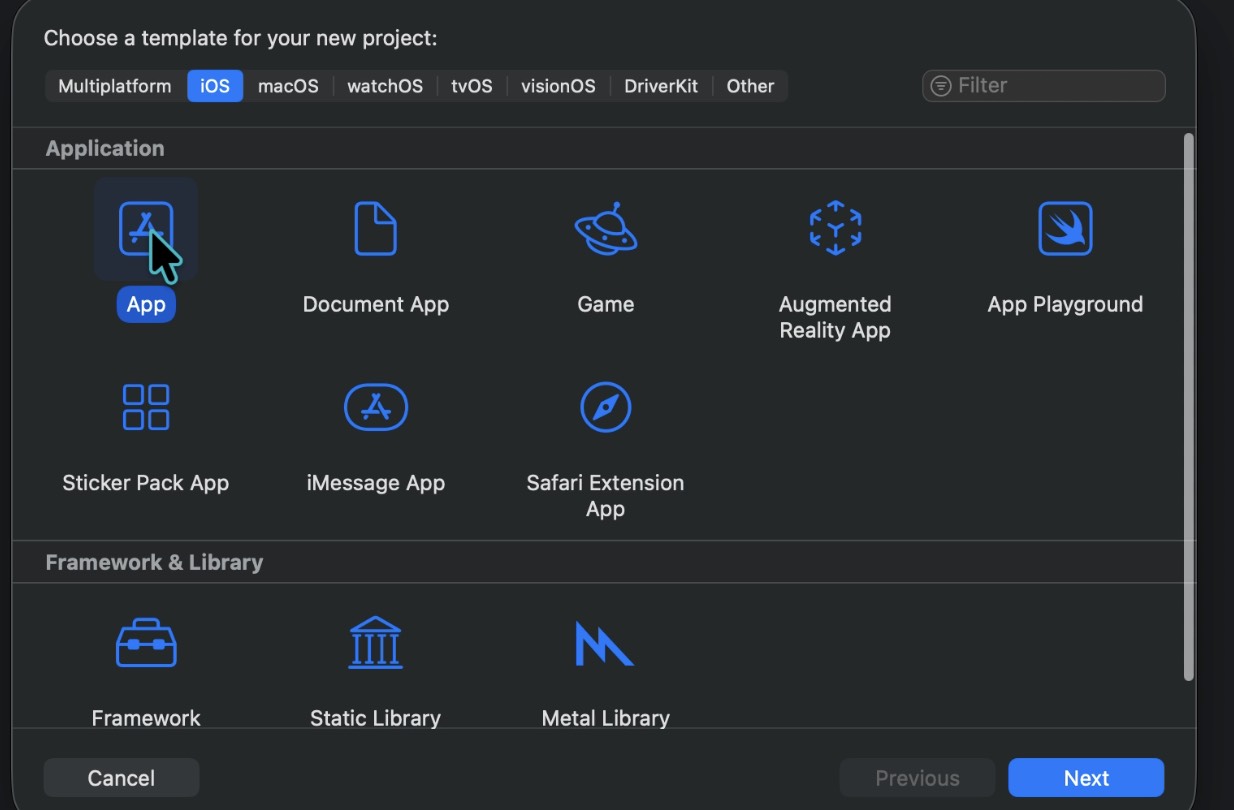Click the "Augmented Reality App" label
Screen dimensions: 1234x810
pyautogui.click(x=835, y=317)
